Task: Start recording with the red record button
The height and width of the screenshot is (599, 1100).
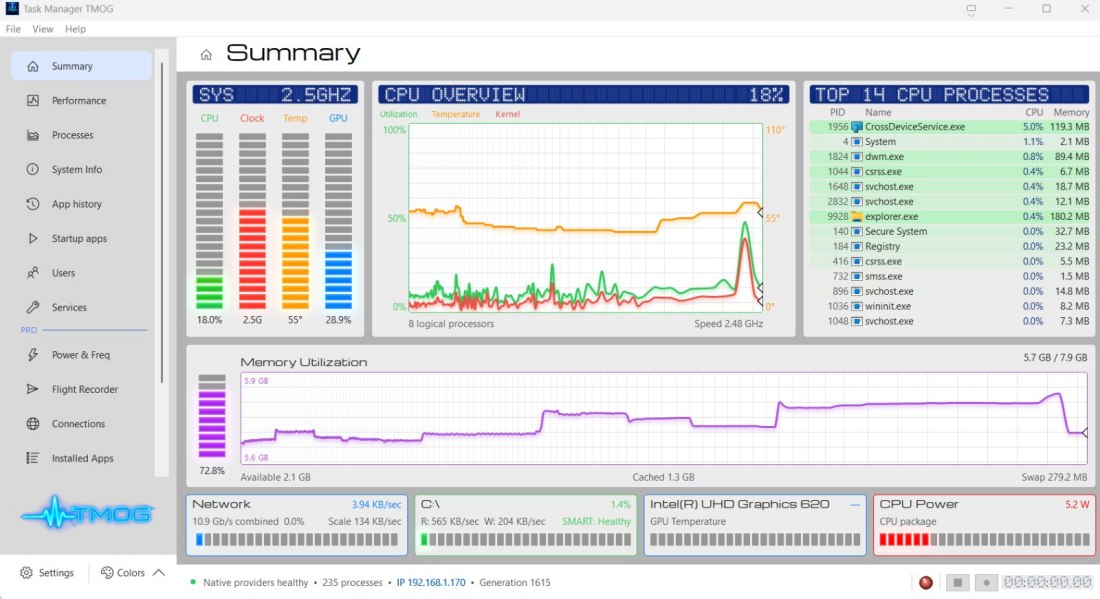Action: [926, 582]
